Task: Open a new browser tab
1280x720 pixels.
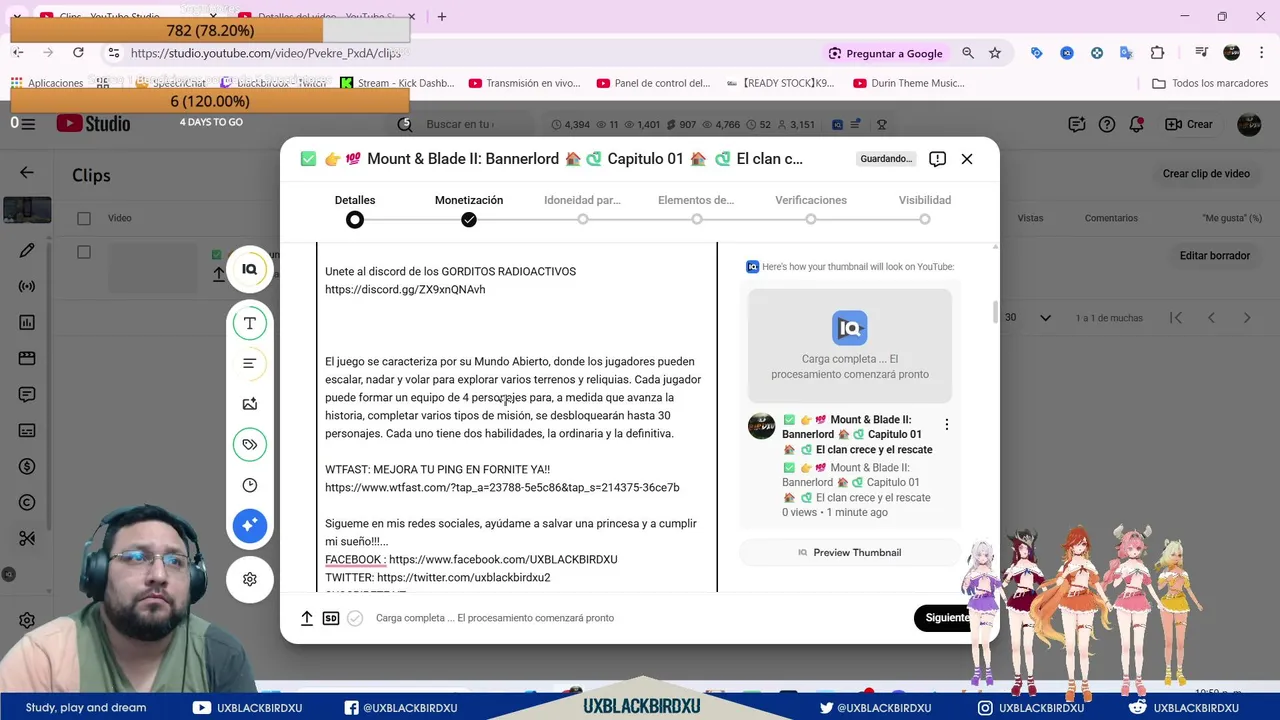Action: (x=442, y=16)
